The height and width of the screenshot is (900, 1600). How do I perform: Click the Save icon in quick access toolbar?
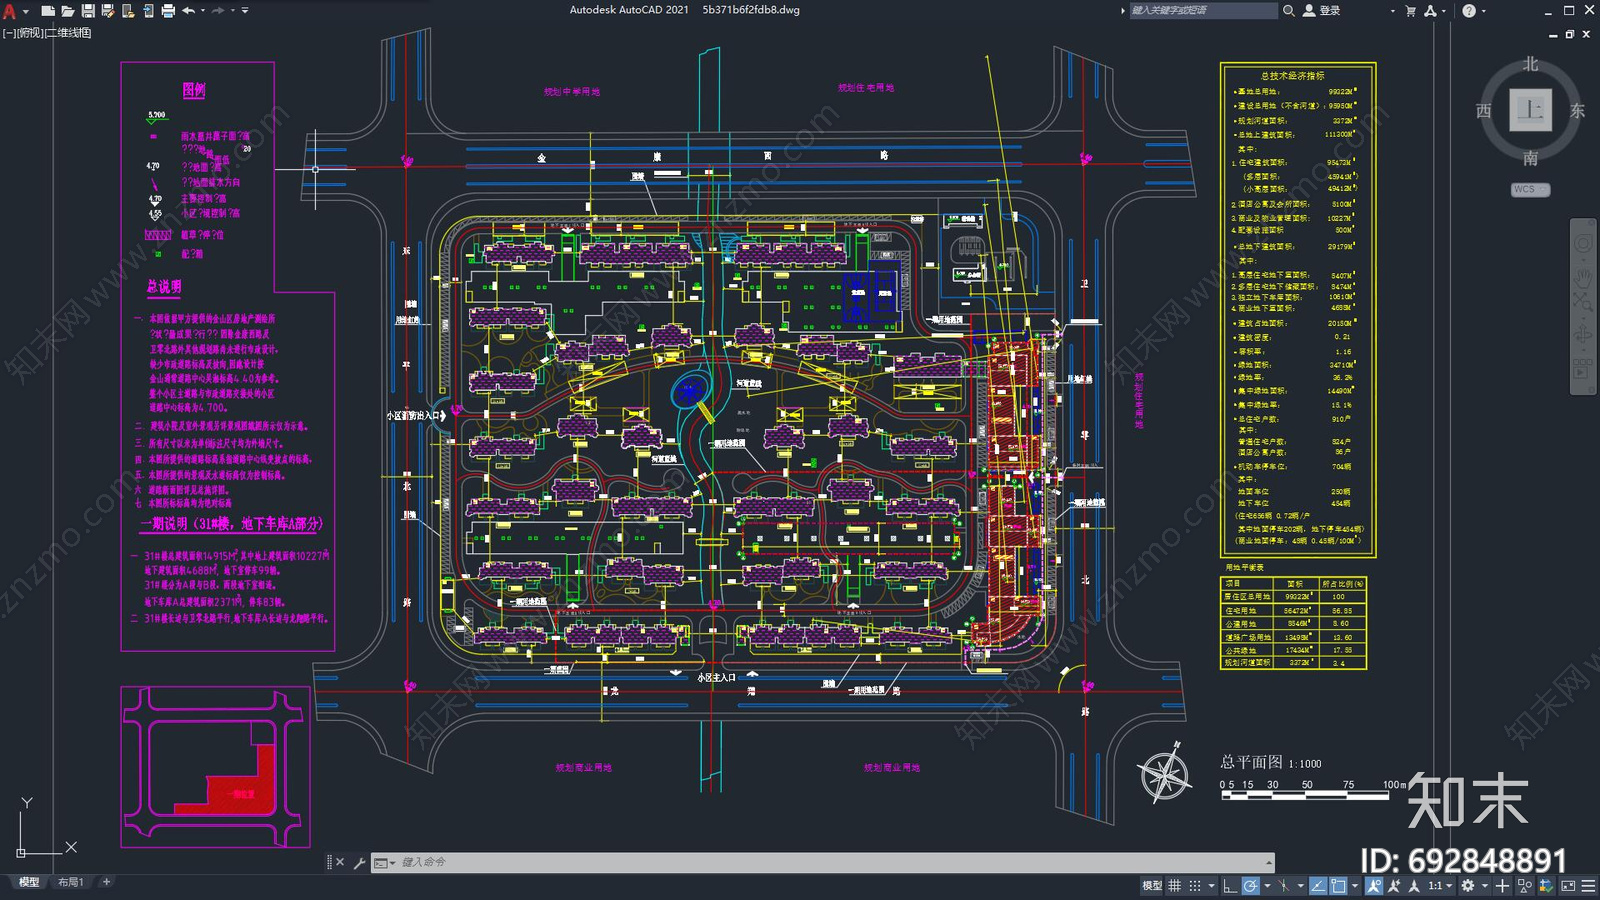coord(88,11)
